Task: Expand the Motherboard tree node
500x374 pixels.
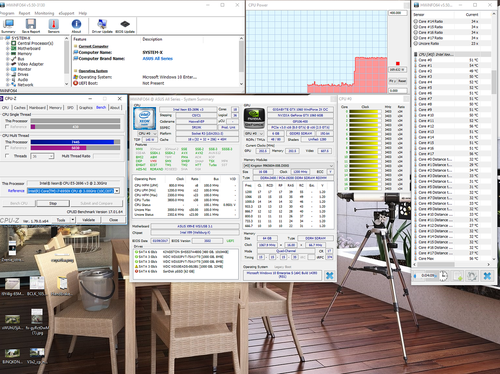Action: [x=7, y=48]
